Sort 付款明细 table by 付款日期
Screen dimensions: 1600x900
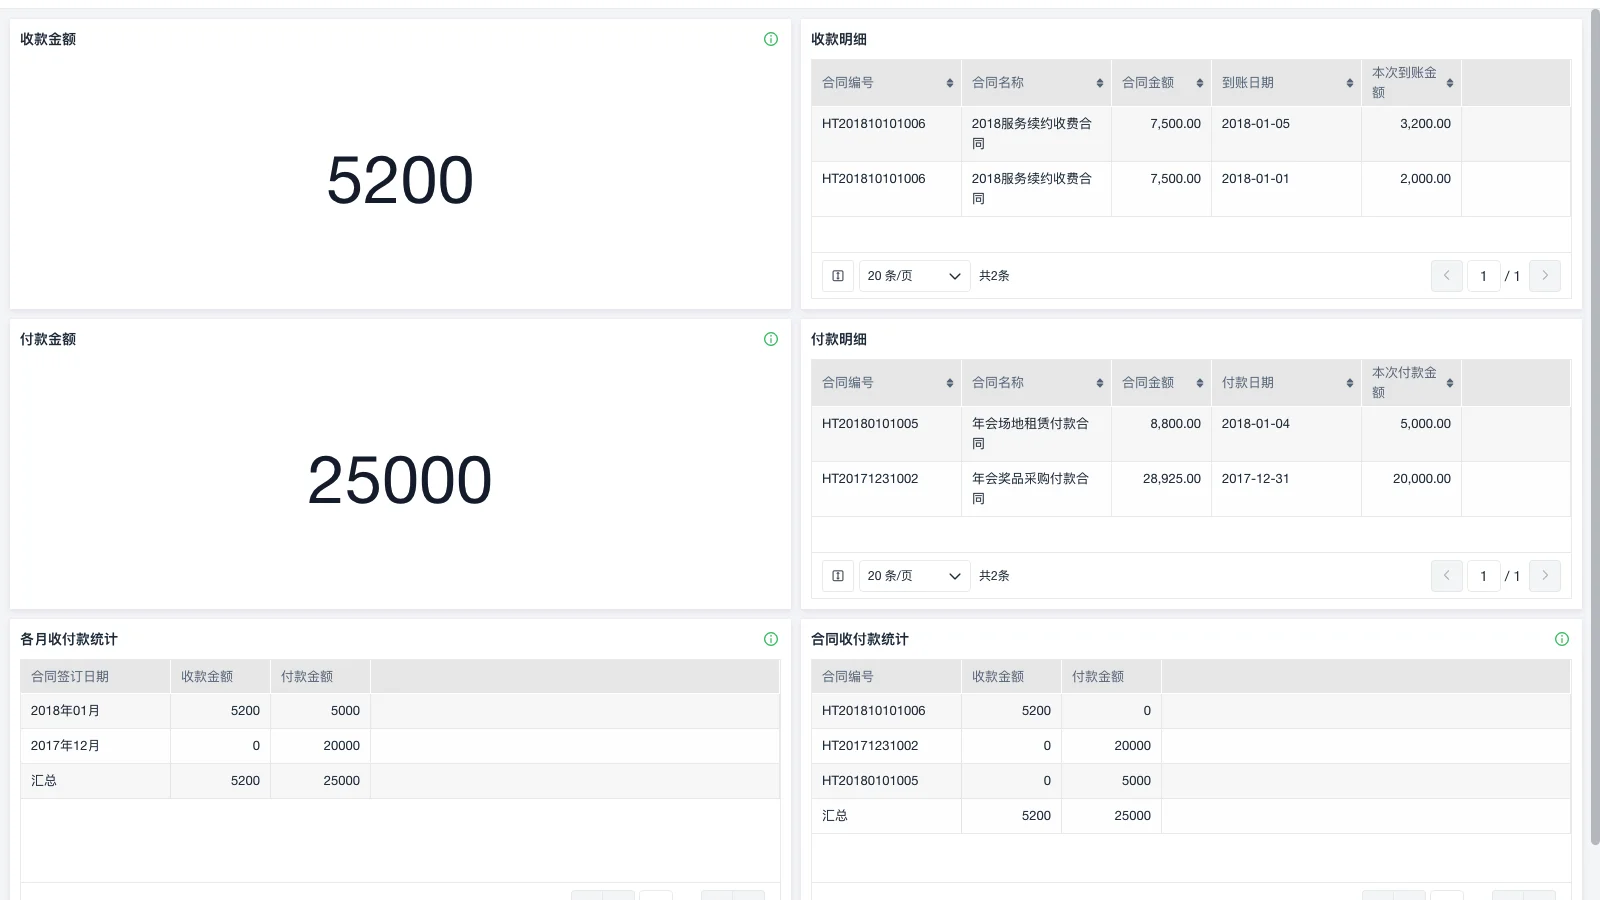[x=1350, y=383]
